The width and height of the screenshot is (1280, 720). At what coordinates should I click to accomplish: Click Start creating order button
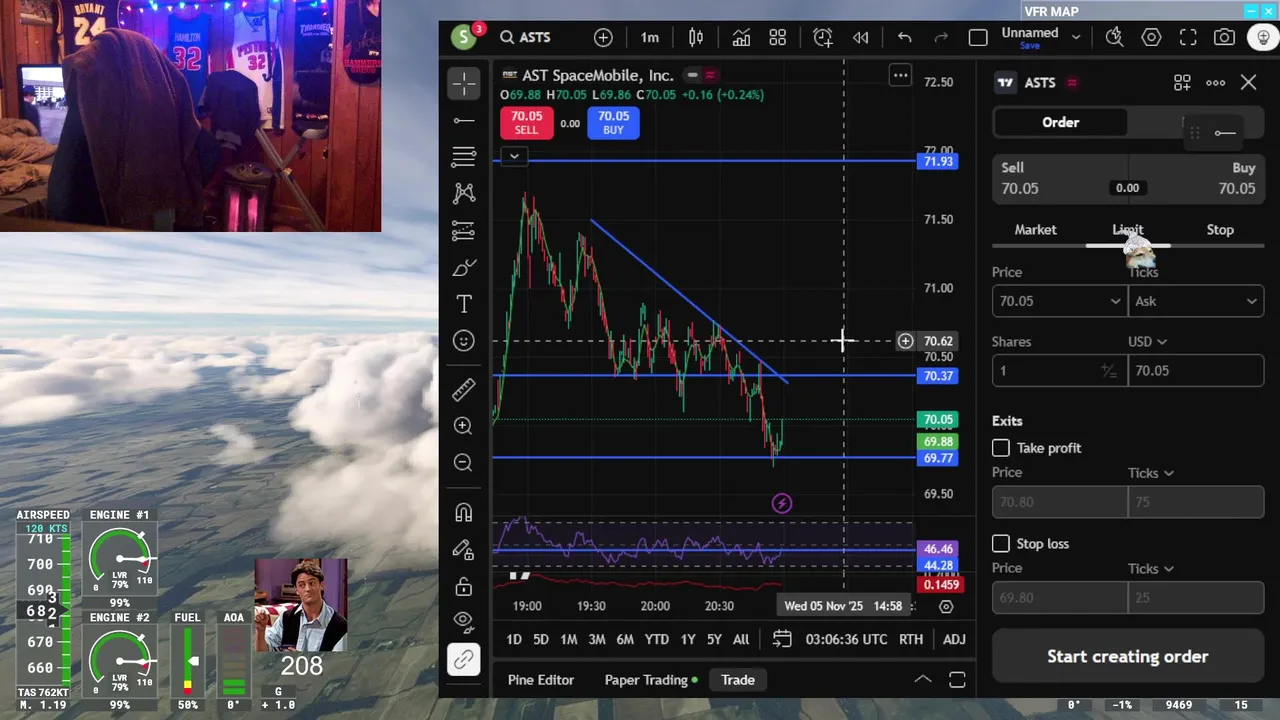tap(1128, 657)
